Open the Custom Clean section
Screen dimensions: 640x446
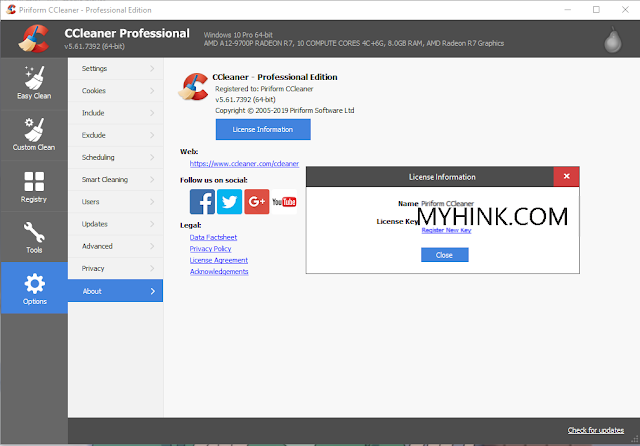point(34,135)
